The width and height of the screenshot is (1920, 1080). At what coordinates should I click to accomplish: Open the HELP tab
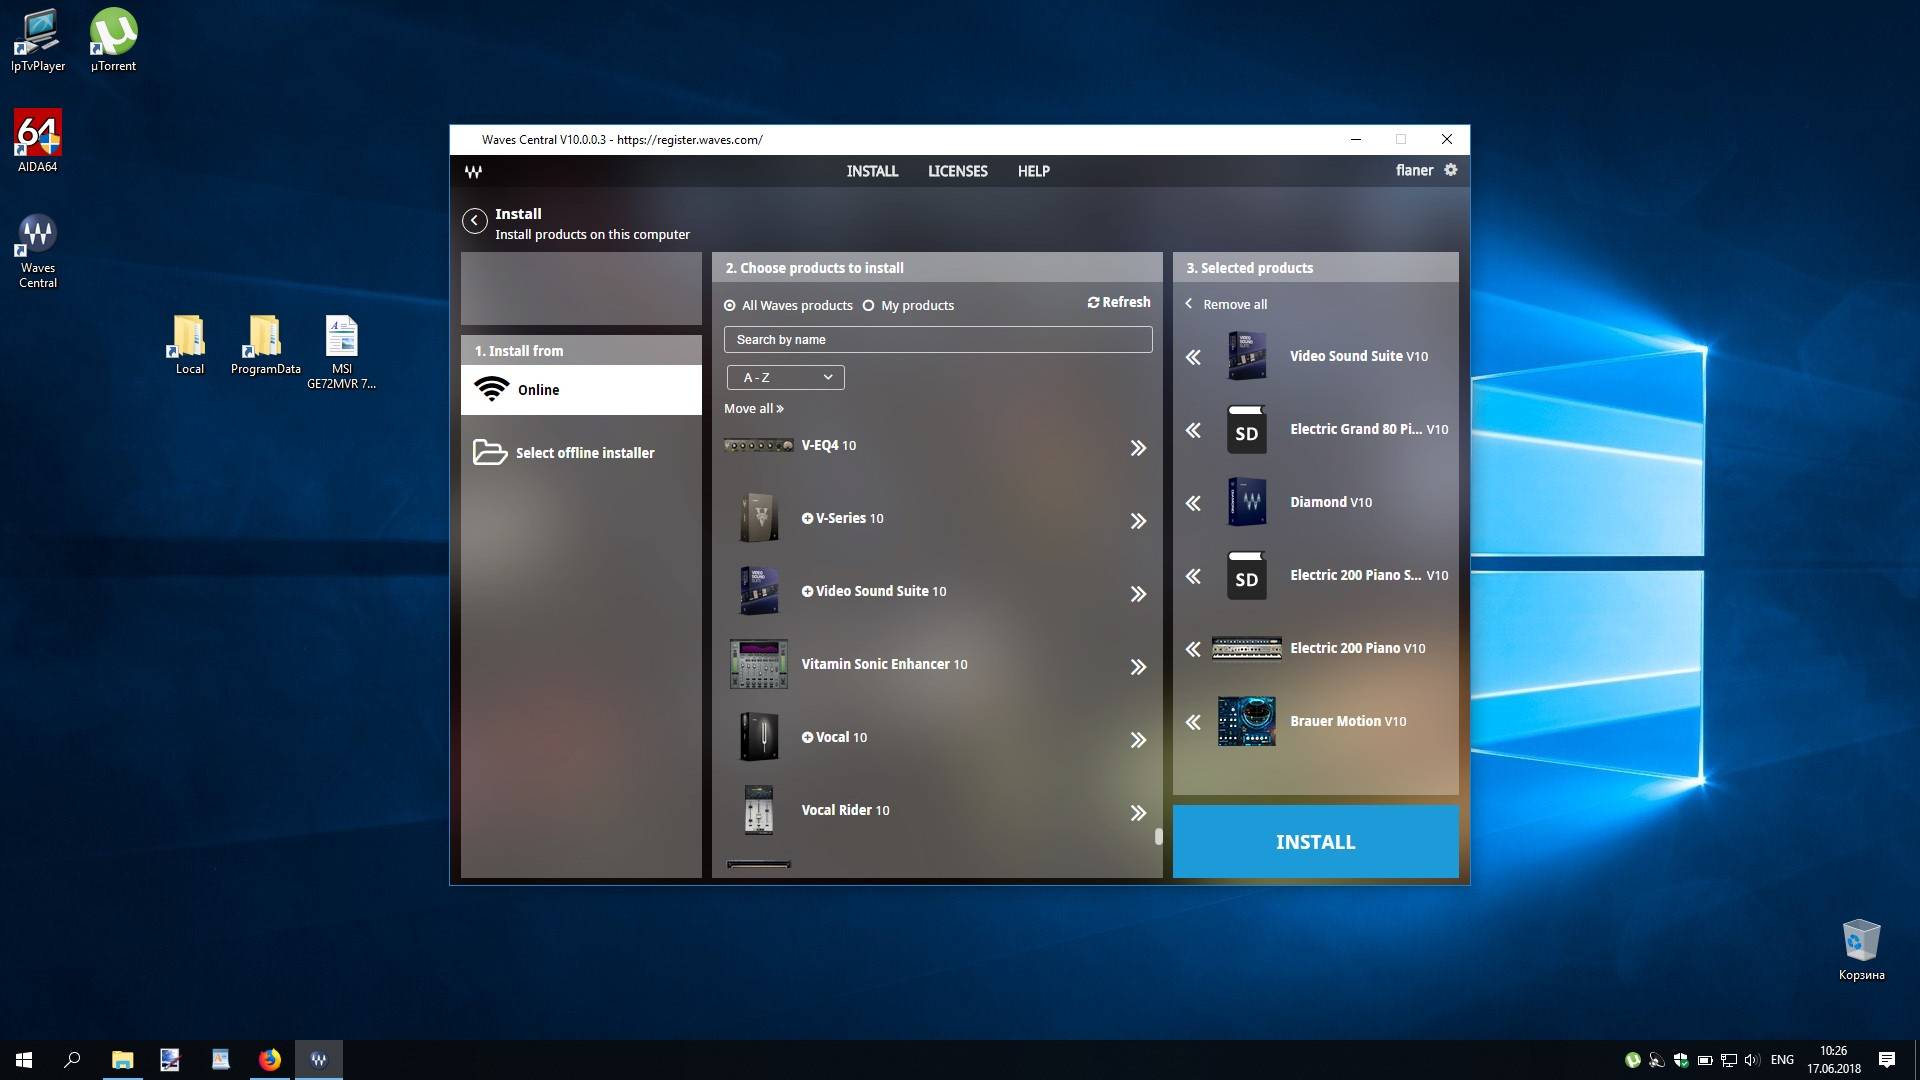coord(1033,171)
